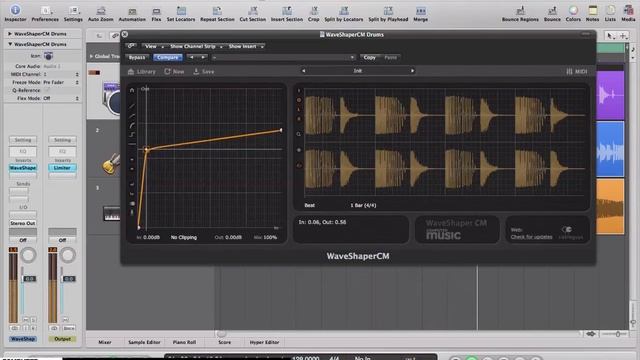Click the Copy button in the plugin

point(369,58)
